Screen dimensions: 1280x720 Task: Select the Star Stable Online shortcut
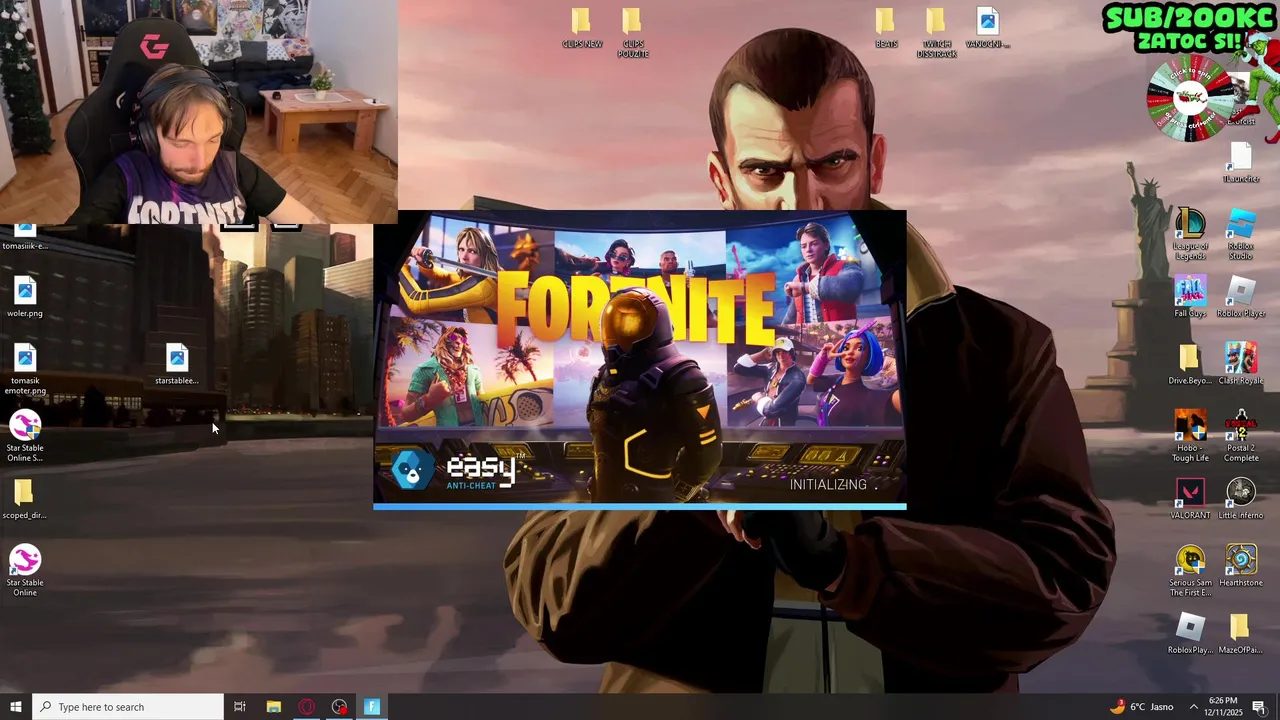[x=25, y=571]
